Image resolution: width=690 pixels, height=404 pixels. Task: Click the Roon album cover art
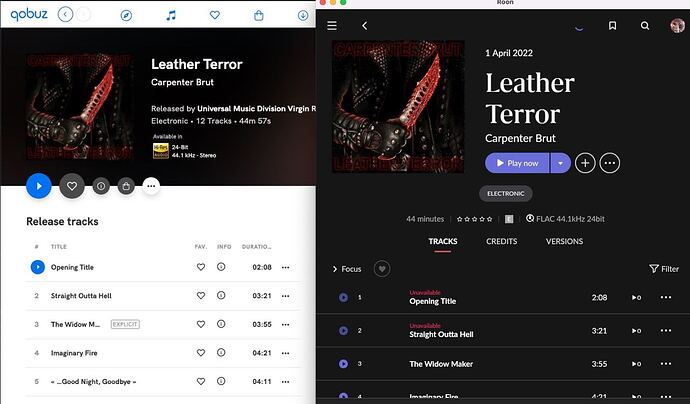click(x=398, y=106)
